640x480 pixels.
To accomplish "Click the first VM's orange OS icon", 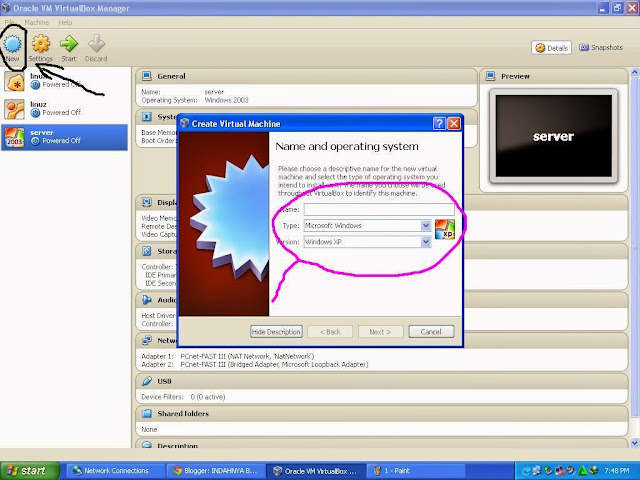I will coord(15,81).
